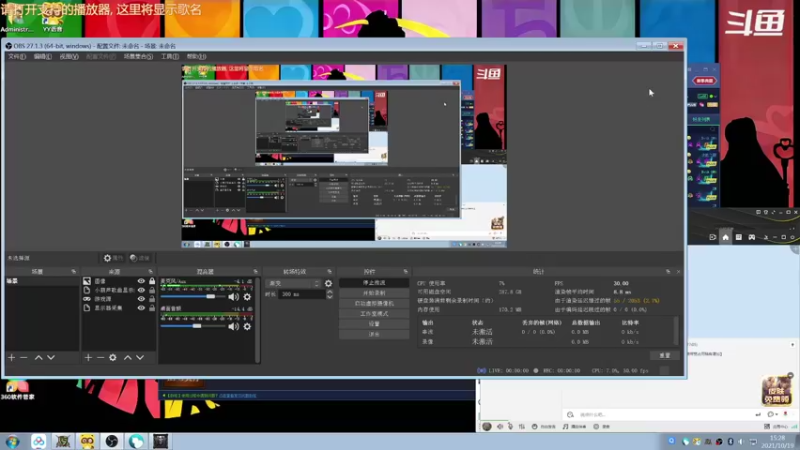Image resolution: width=800 pixels, height=450 pixels.
Task: Open 桌面音频 audio settings gear
Action: [x=247, y=326]
